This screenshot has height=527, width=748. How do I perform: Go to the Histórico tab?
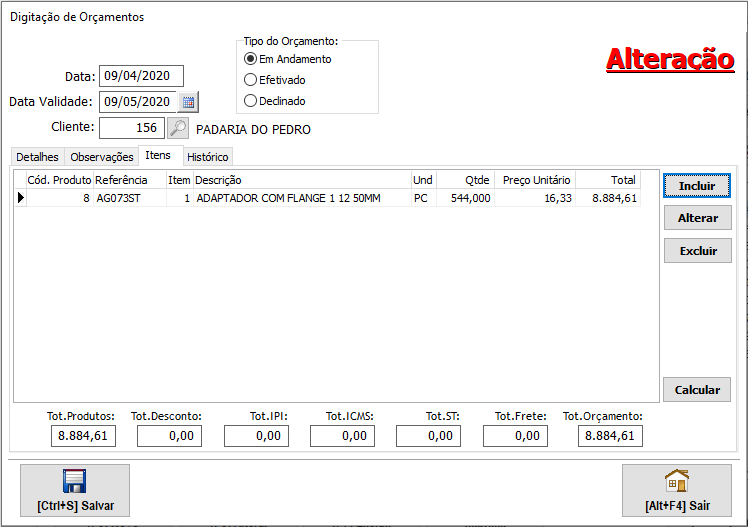pos(208,157)
